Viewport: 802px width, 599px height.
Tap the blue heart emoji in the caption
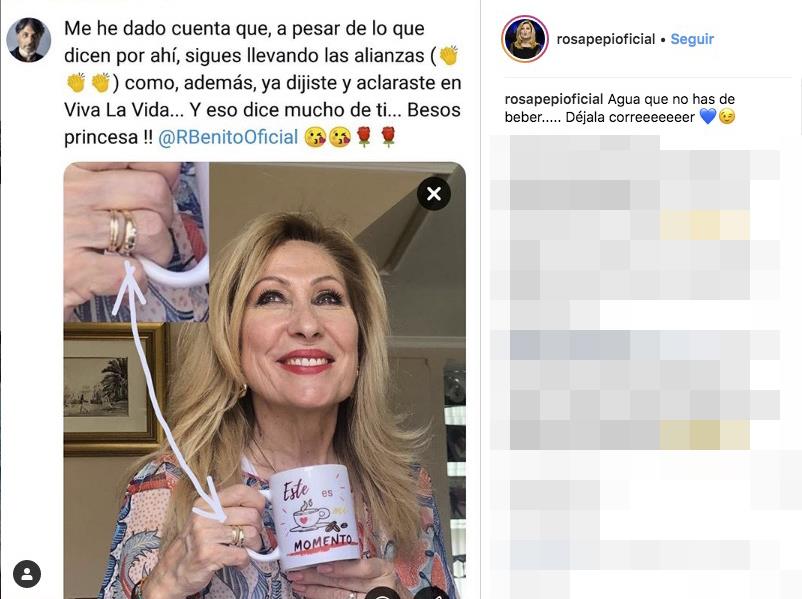[707, 117]
